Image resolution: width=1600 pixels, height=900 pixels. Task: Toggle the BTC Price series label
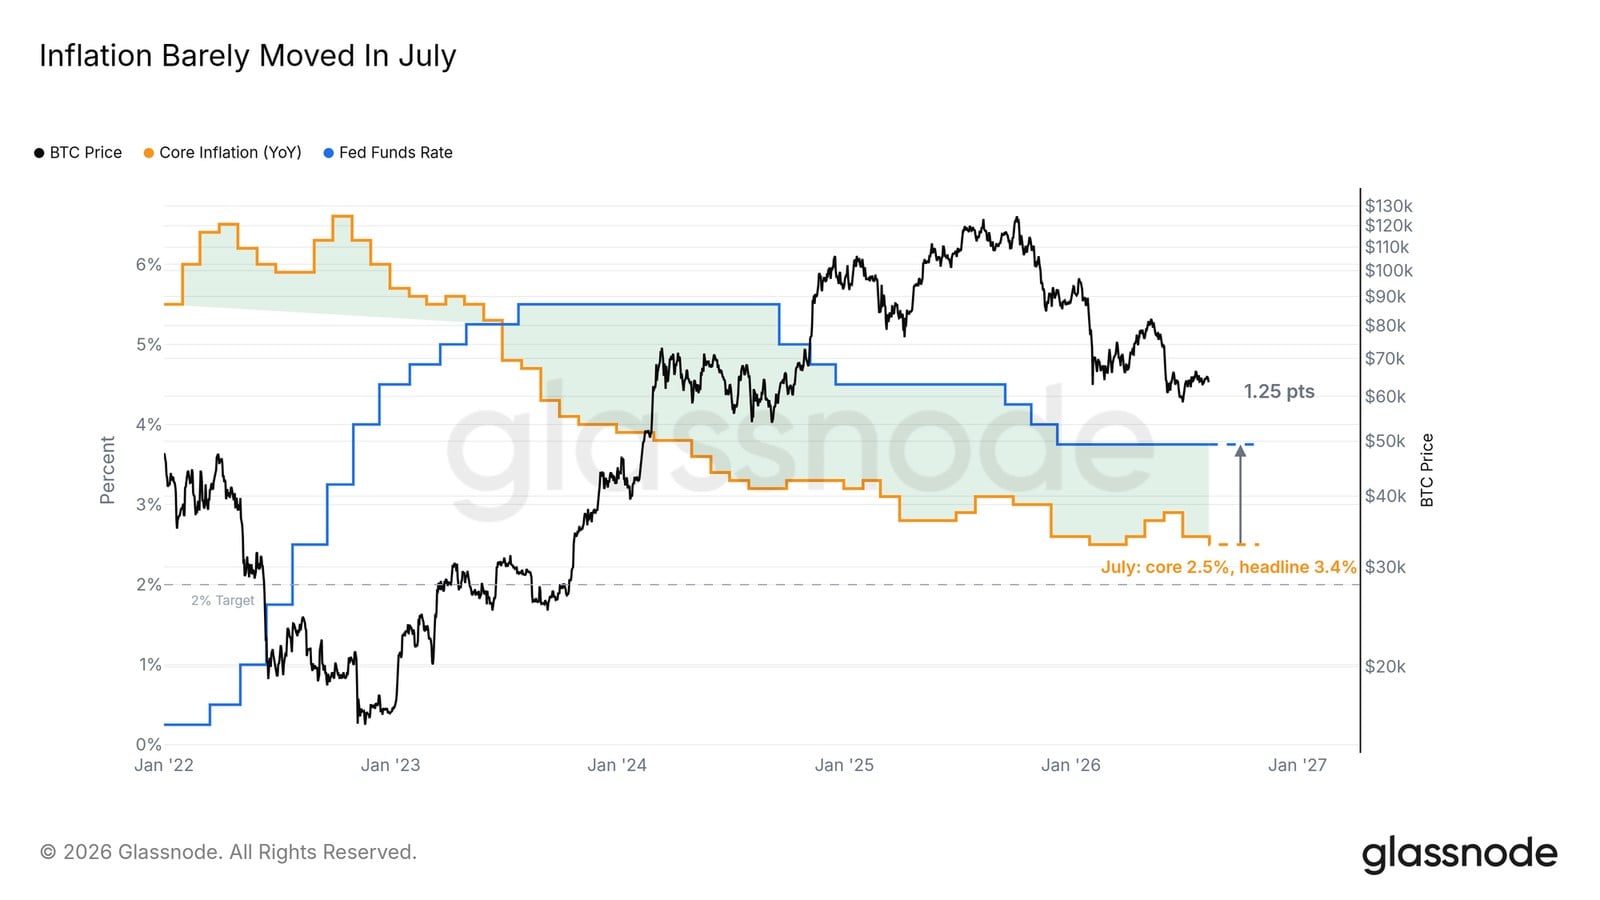point(86,153)
